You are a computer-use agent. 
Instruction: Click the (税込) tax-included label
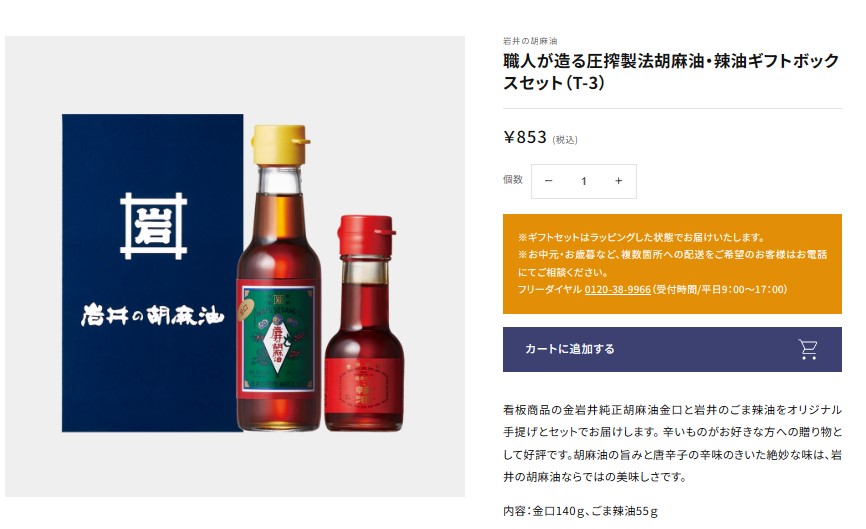tap(565, 140)
